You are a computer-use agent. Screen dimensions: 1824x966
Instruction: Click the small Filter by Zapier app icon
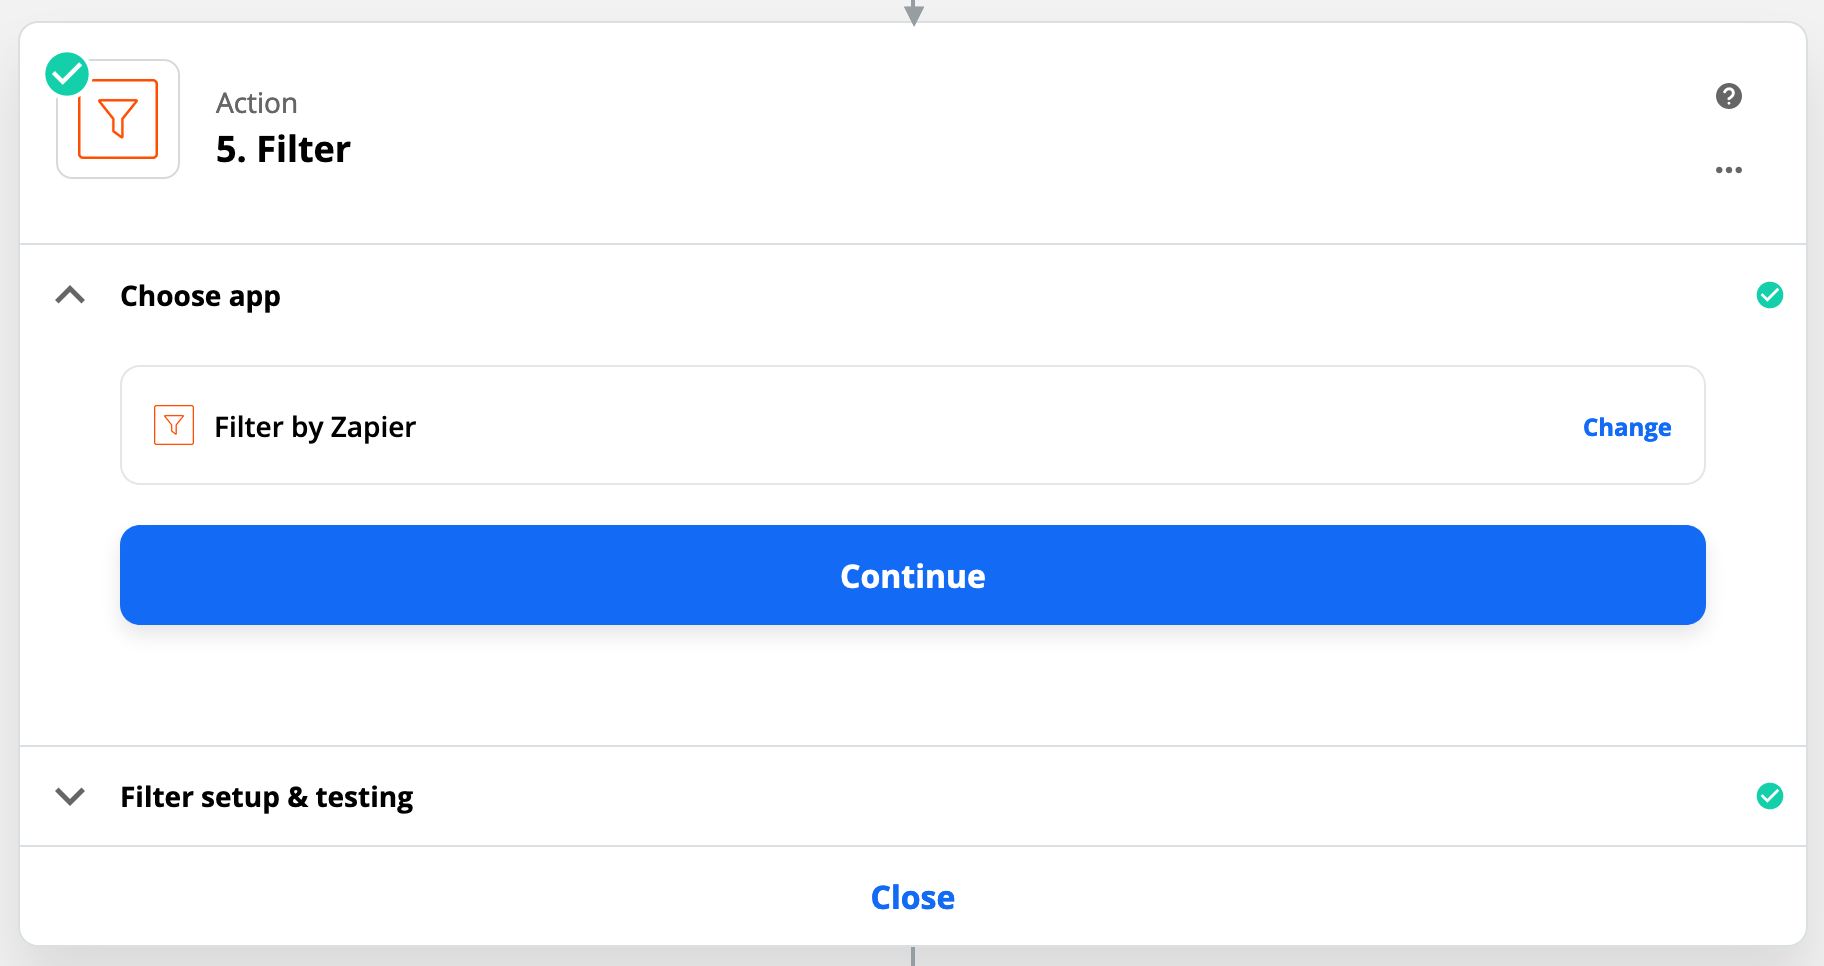click(174, 425)
